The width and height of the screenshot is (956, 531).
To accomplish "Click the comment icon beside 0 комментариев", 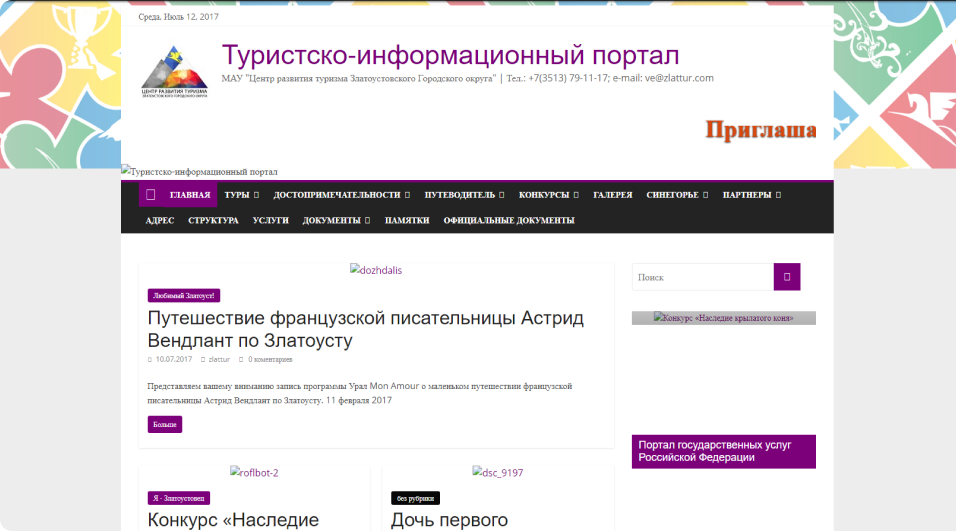I will coord(239,359).
